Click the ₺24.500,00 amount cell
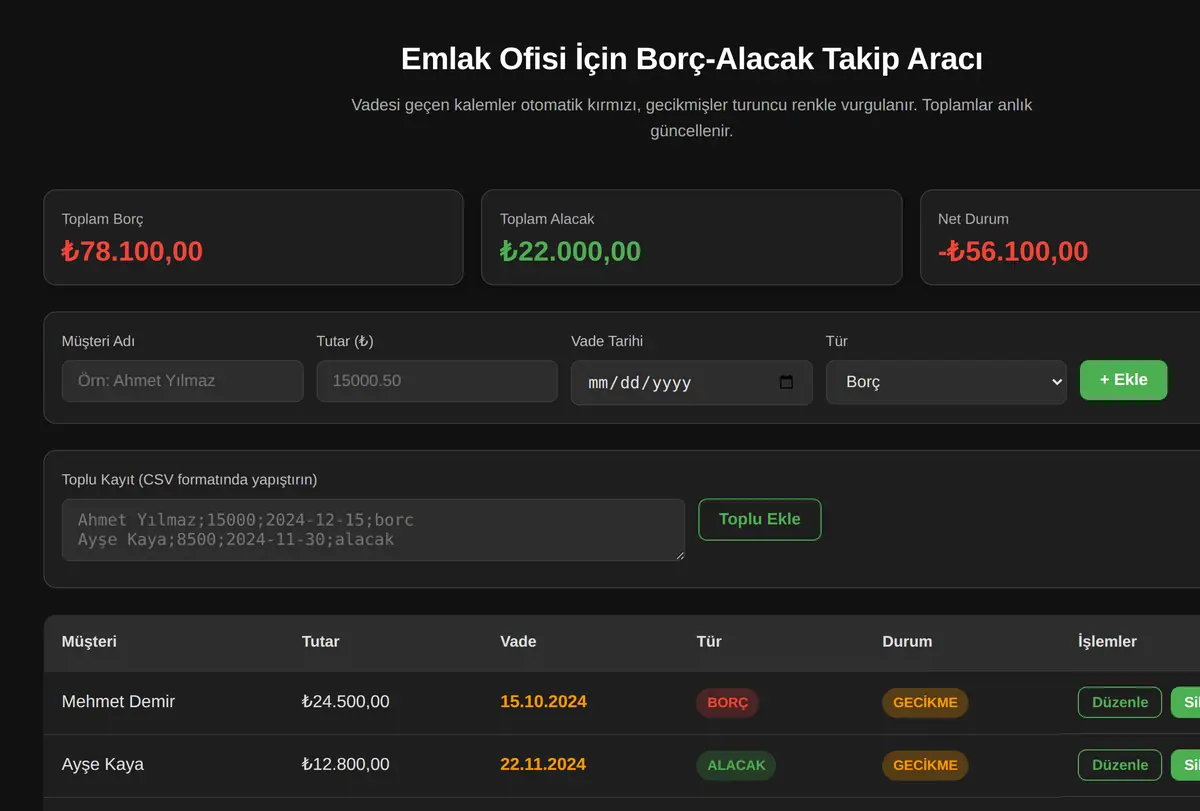 coord(346,702)
